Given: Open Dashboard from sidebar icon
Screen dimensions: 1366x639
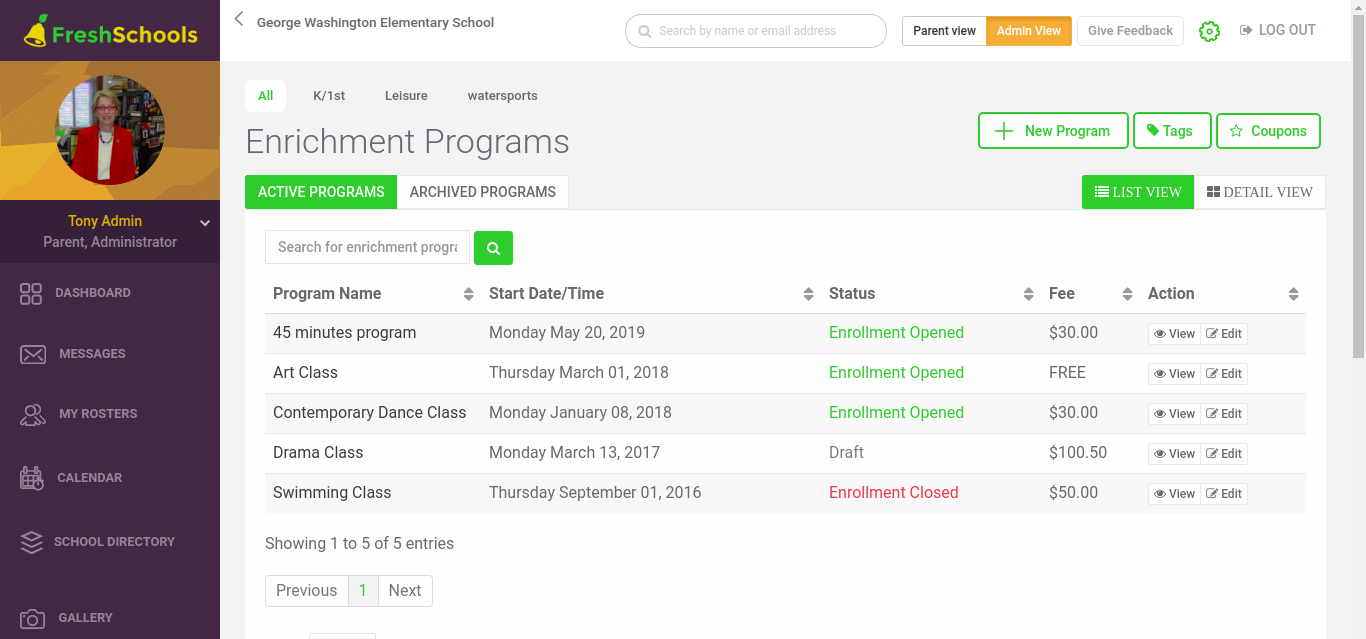Looking at the screenshot, I should (x=31, y=293).
